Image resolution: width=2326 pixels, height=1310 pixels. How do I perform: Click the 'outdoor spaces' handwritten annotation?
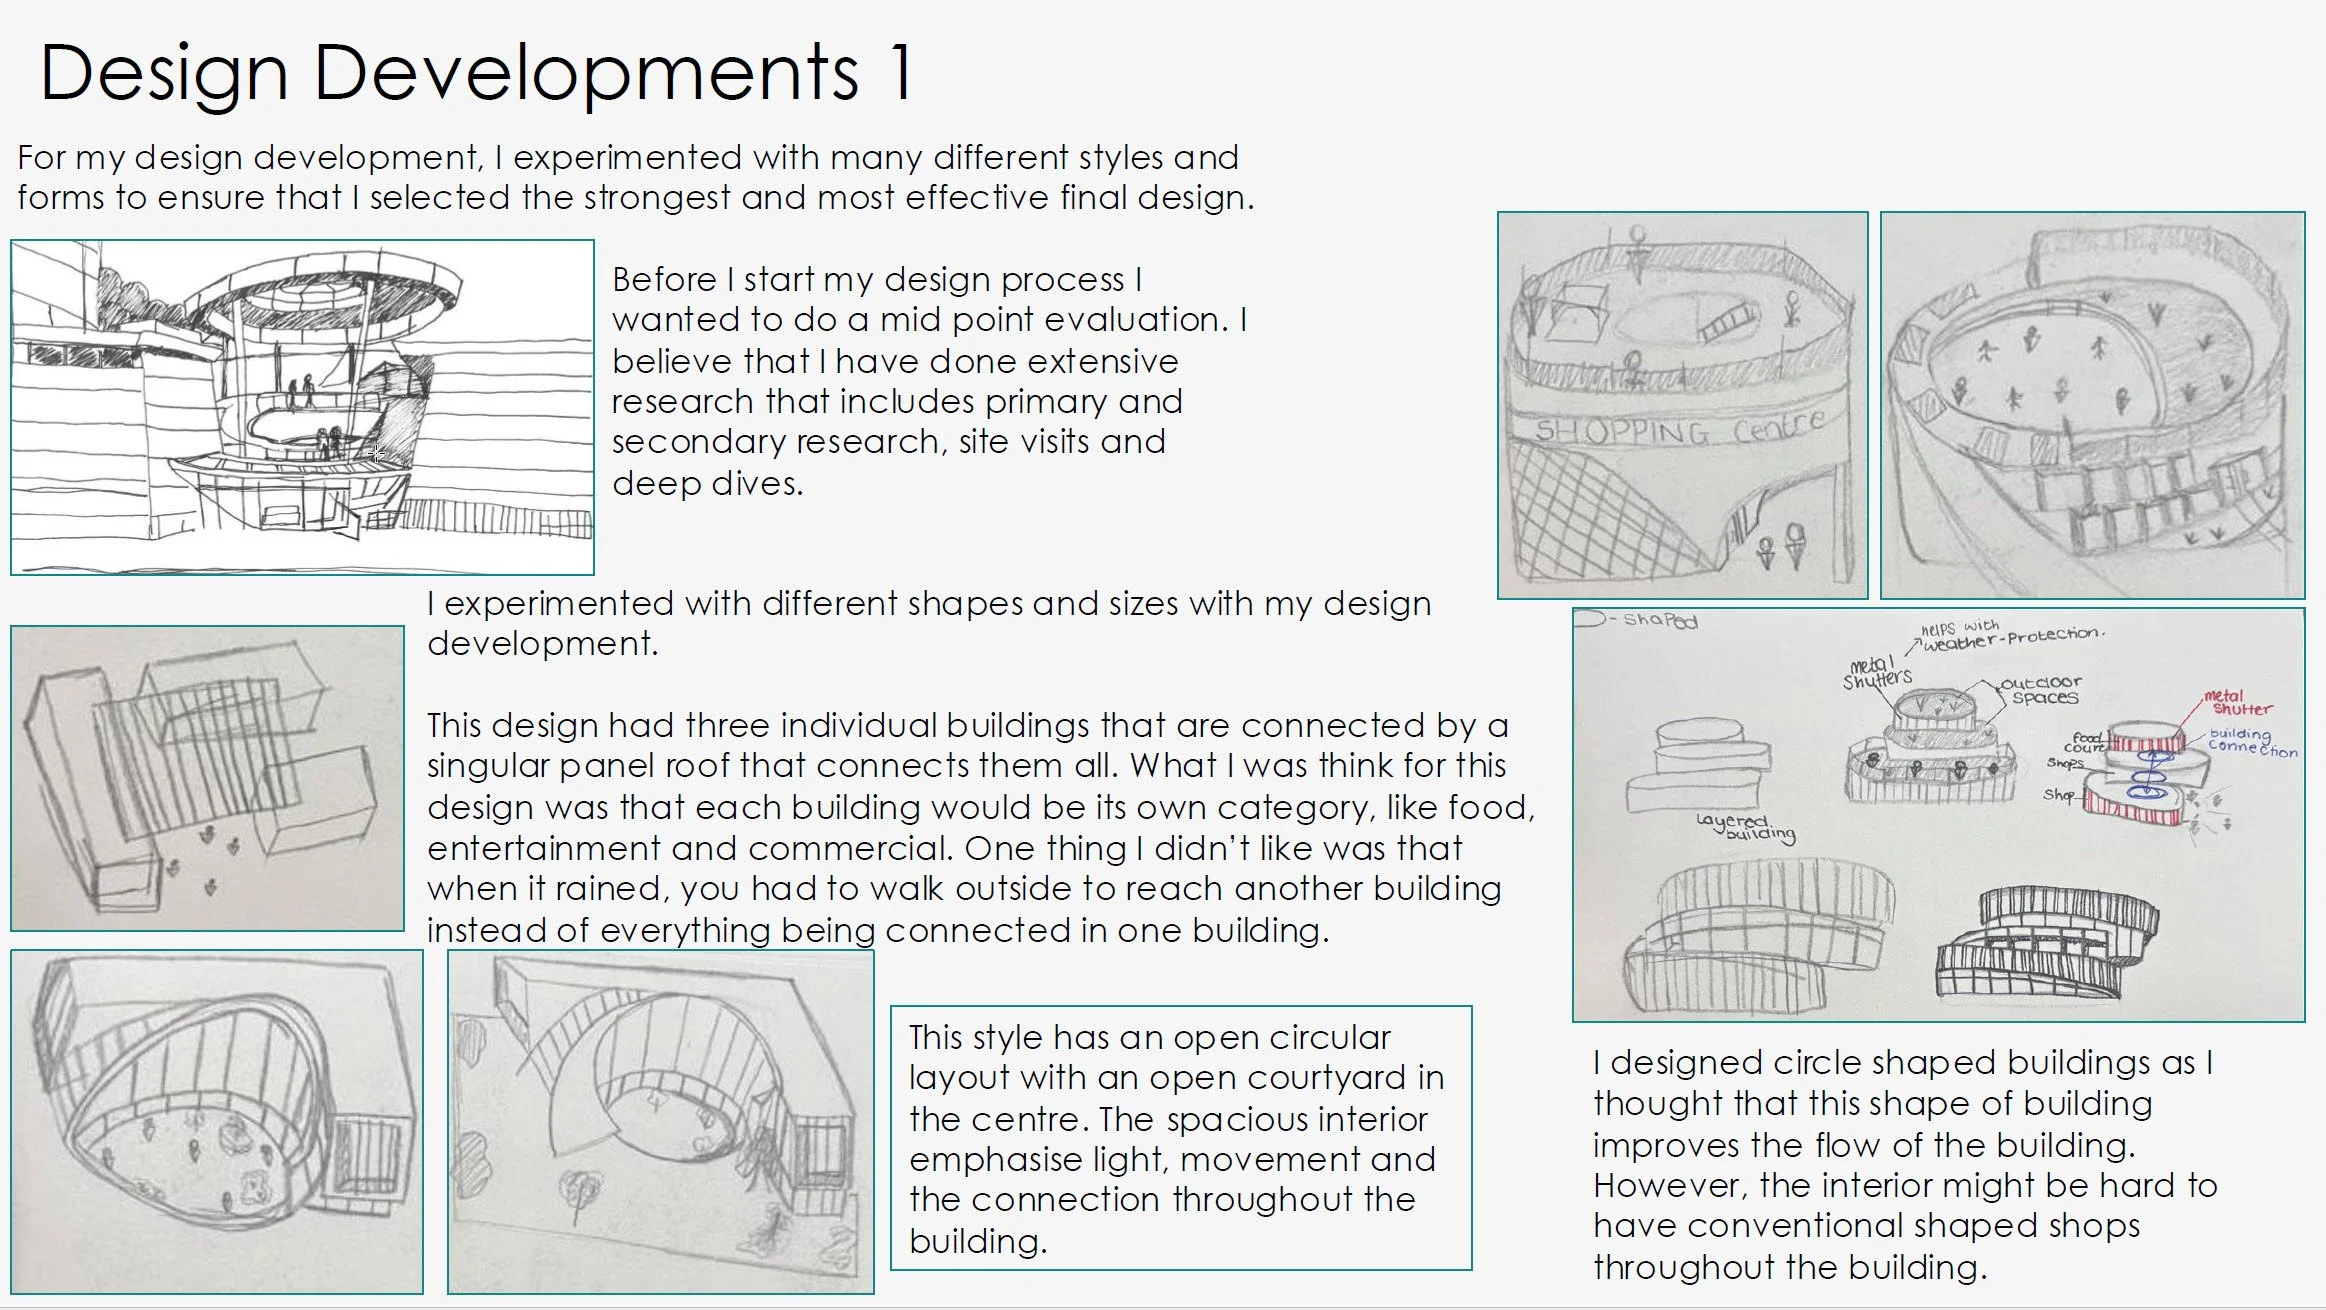coord(2040,690)
